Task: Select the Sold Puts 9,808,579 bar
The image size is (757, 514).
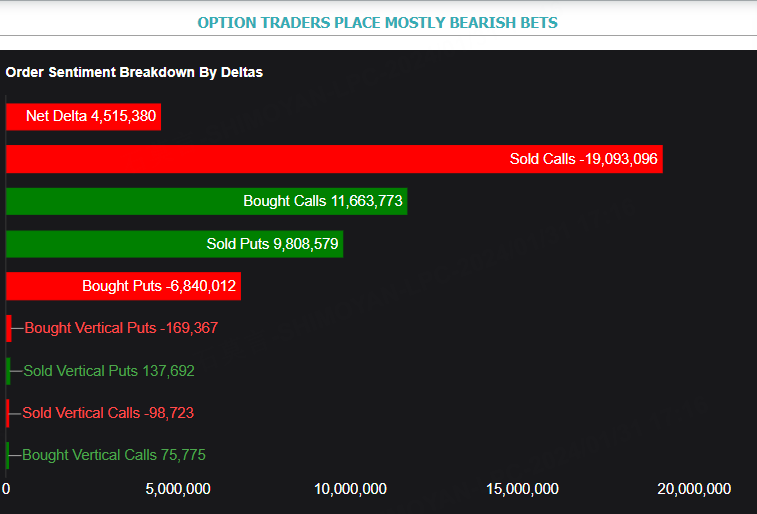Action: tap(175, 244)
